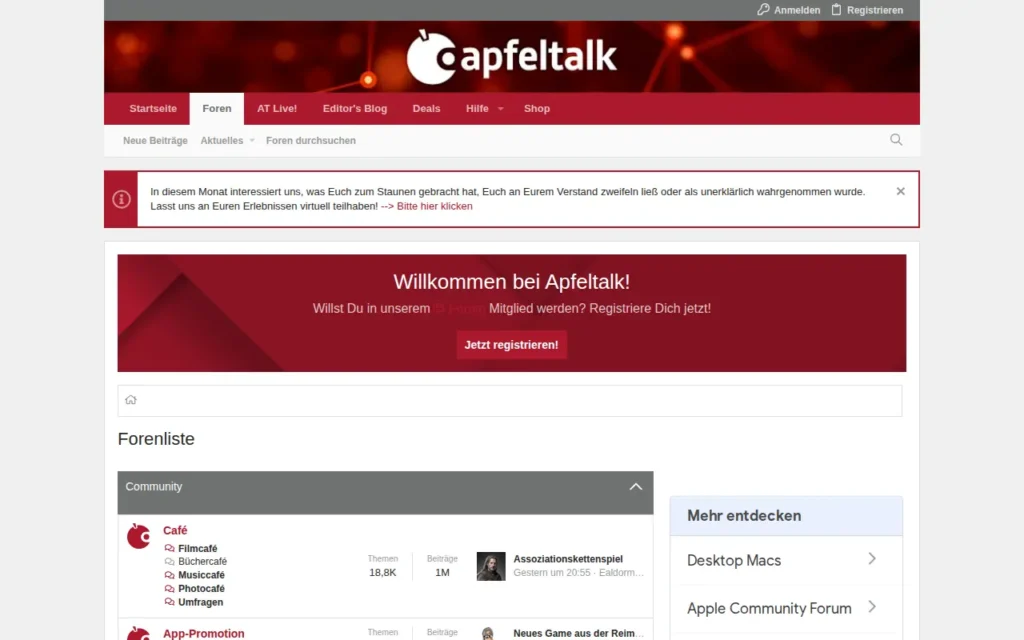
Task: Open the Hilfe menu item
Action: point(477,108)
